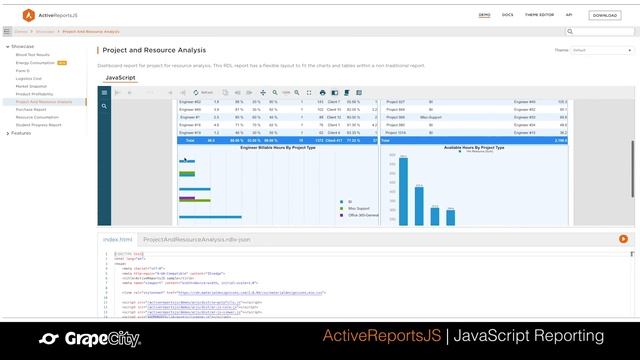Go to previous page in viewer toolbar
The width and height of the screenshot is (640, 360).
tap(130, 93)
